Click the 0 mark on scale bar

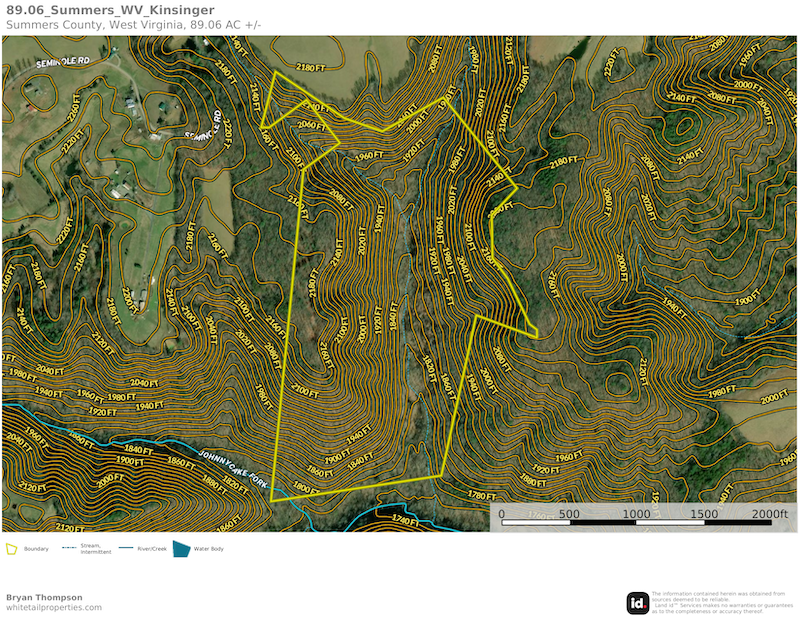click(x=501, y=514)
